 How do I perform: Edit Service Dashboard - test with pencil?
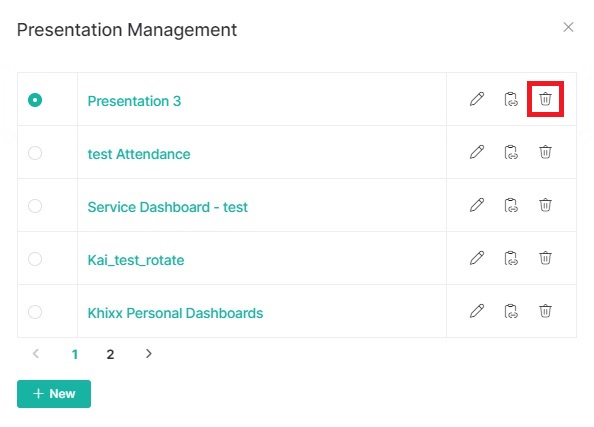(x=477, y=205)
